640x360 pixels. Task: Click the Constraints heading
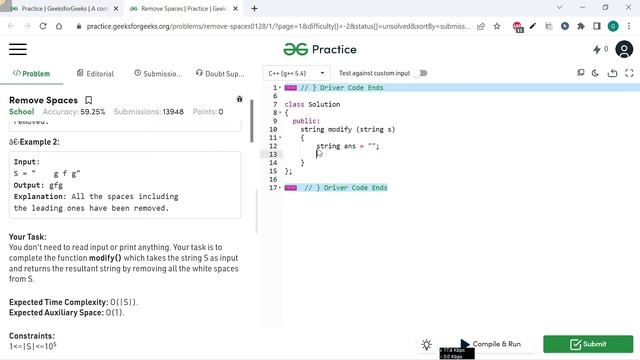(32, 336)
